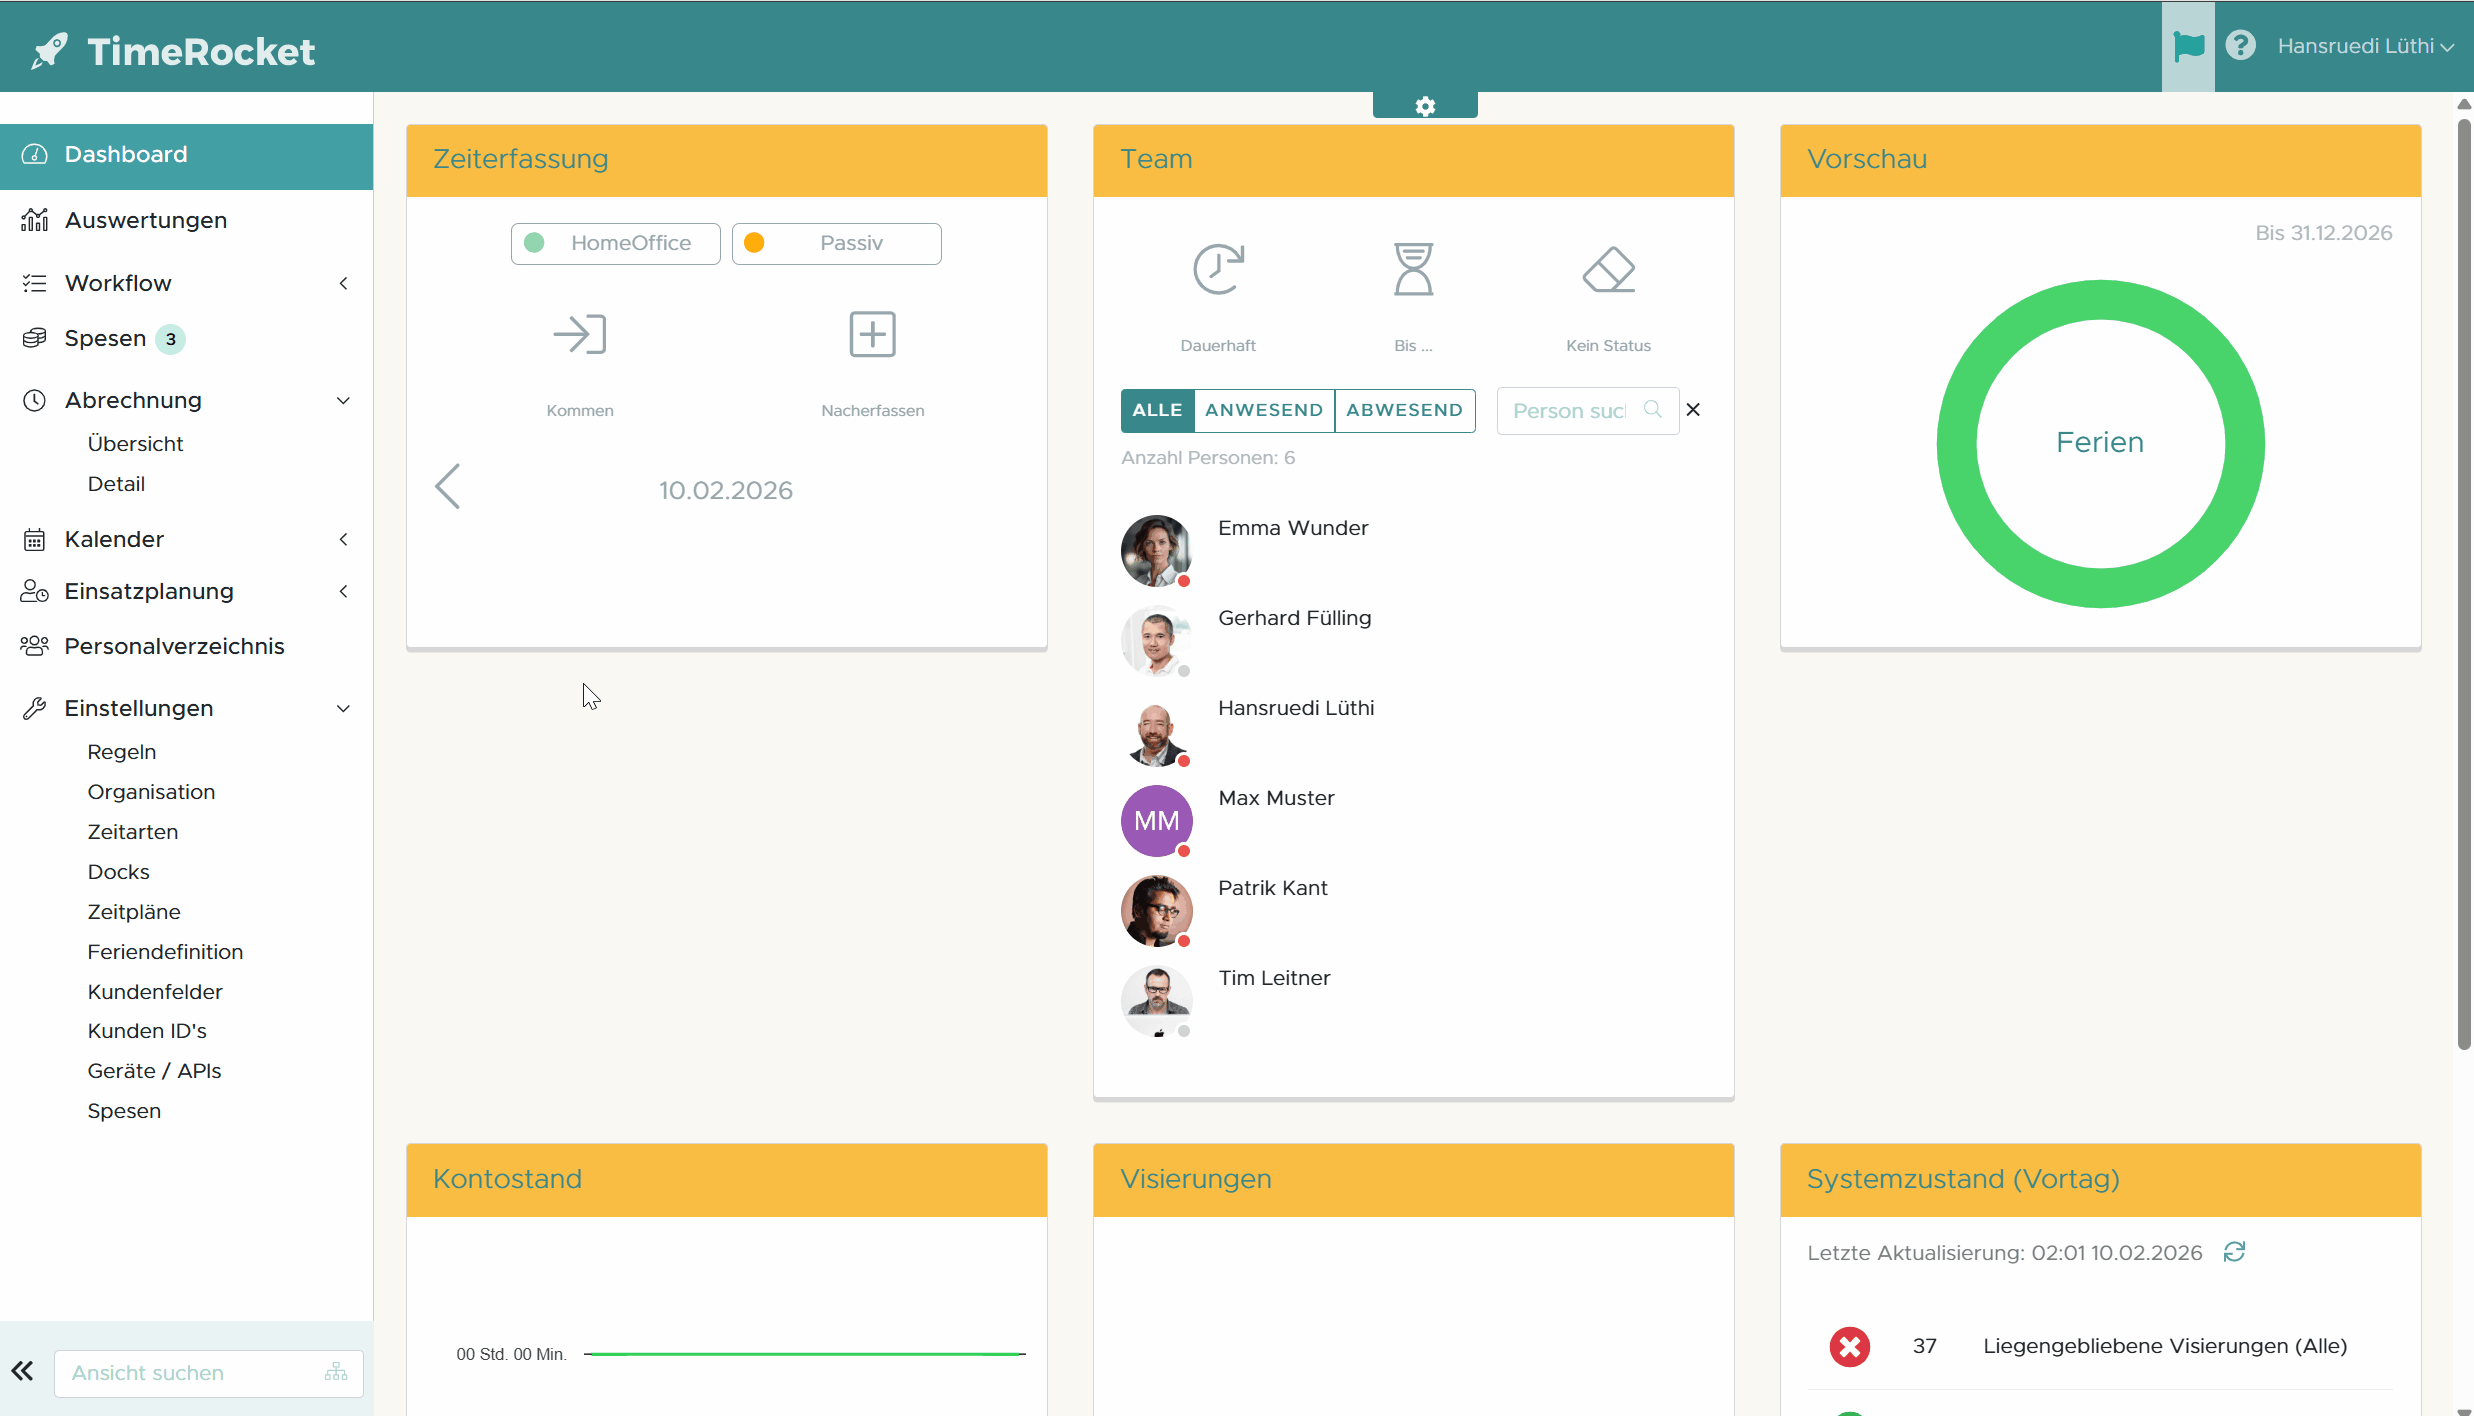Image resolution: width=2474 pixels, height=1416 pixels.
Task: Open the Zeitpläne settings link
Action: (134, 911)
